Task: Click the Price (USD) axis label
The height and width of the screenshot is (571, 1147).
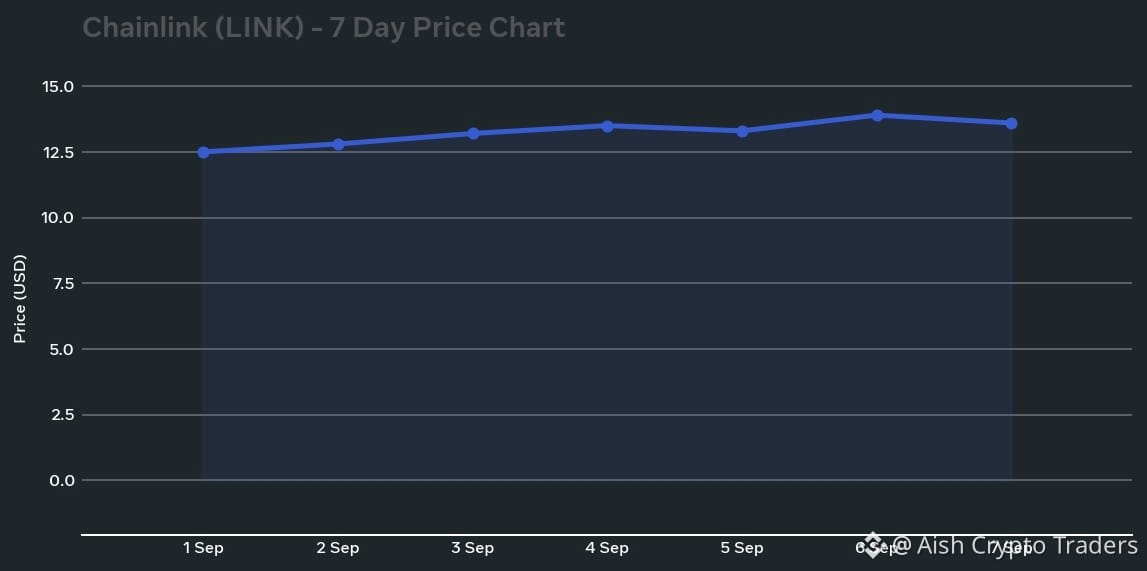Action: pyautogui.click(x=20, y=299)
